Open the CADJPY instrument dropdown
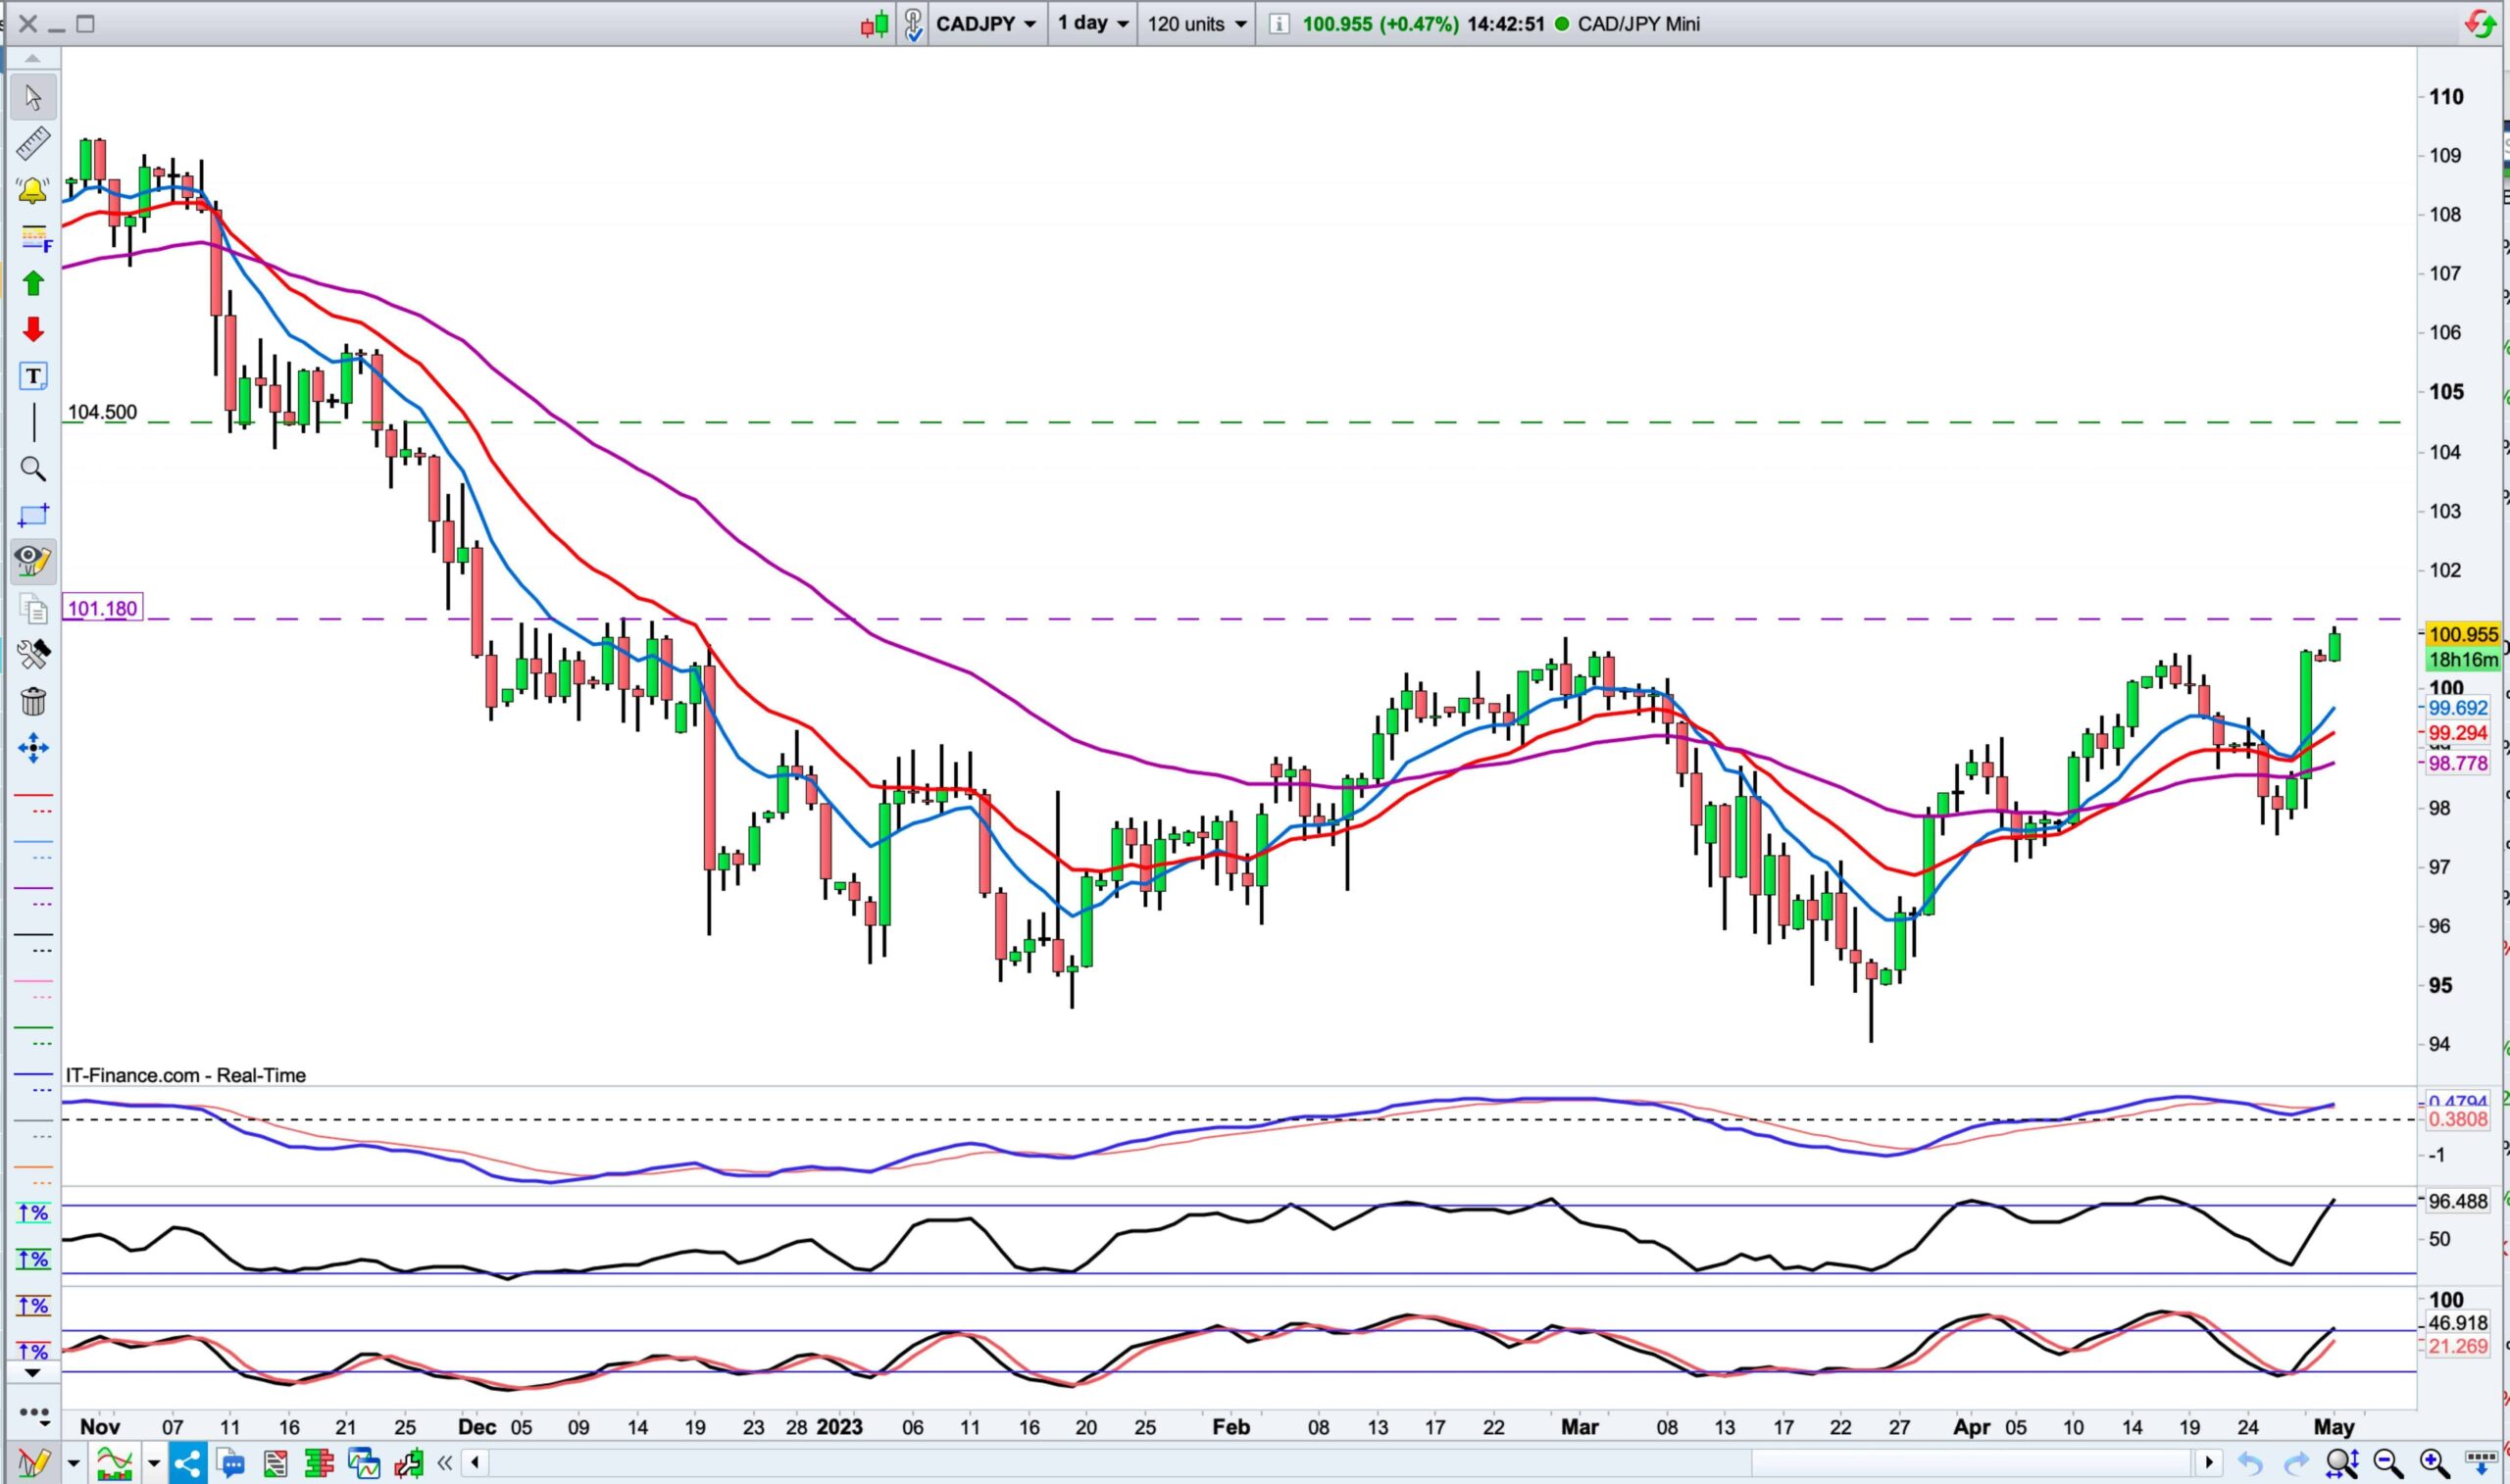The height and width of the screenshot is (1484, 2510). coord(986,24)
